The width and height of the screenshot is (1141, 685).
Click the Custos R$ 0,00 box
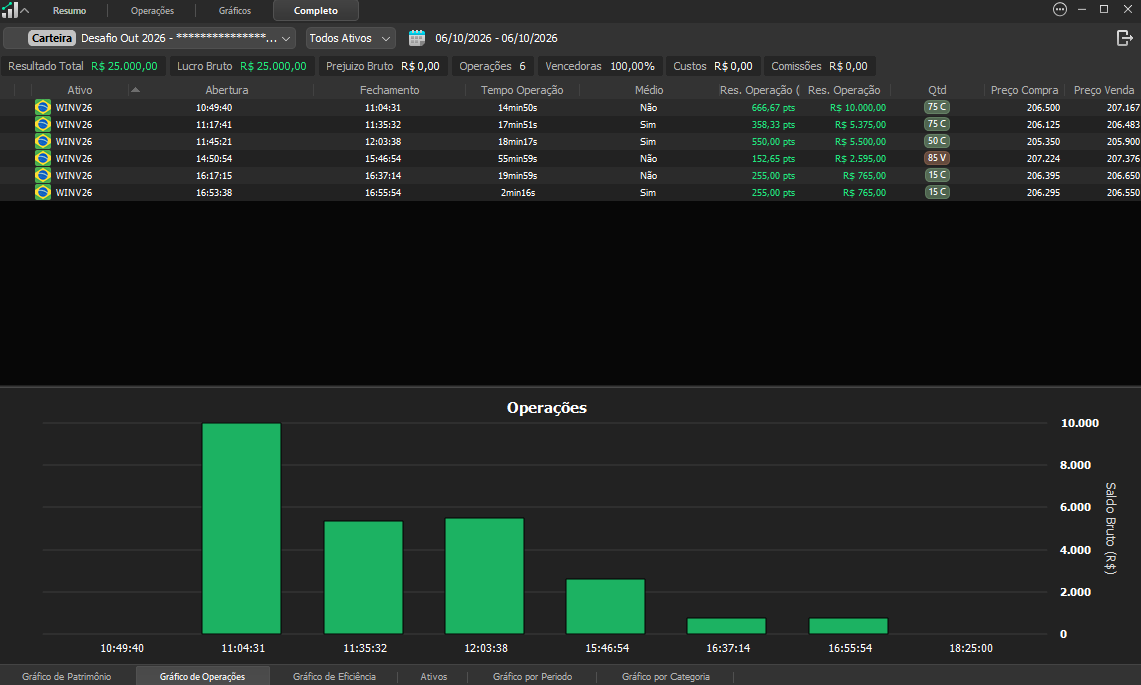coord(712,66)
